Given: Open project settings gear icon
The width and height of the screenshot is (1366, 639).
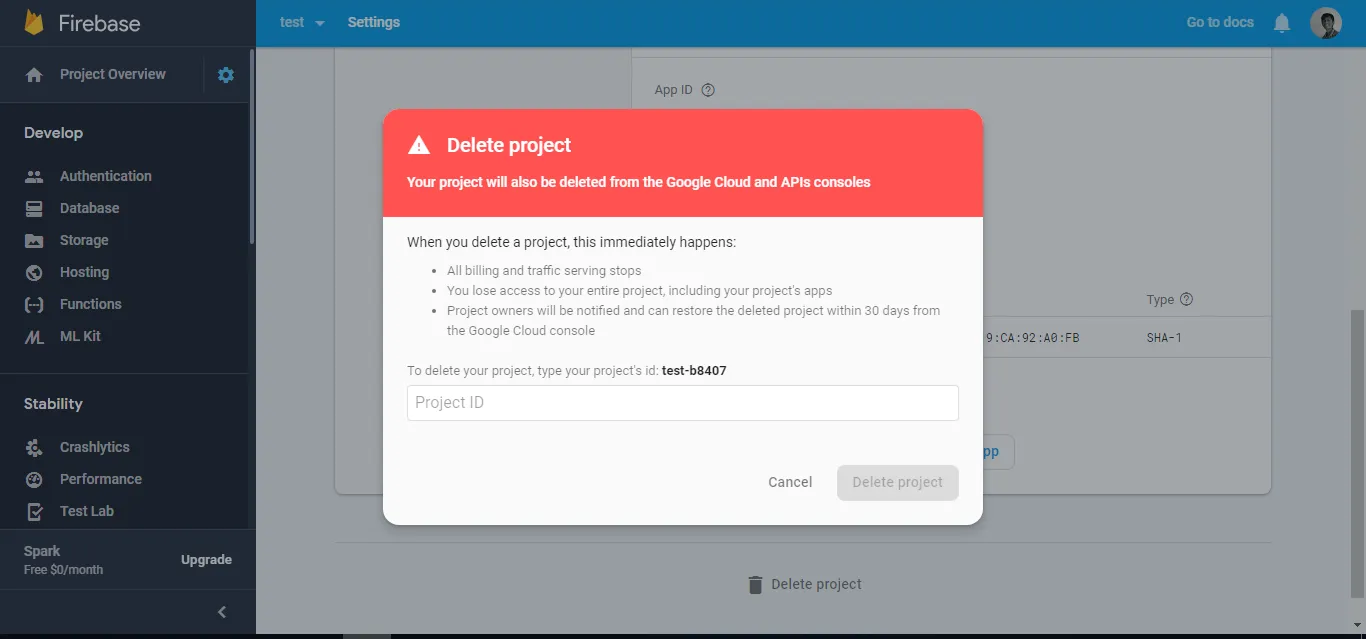Looking at the screenshot, I should (x=226, y=75).
